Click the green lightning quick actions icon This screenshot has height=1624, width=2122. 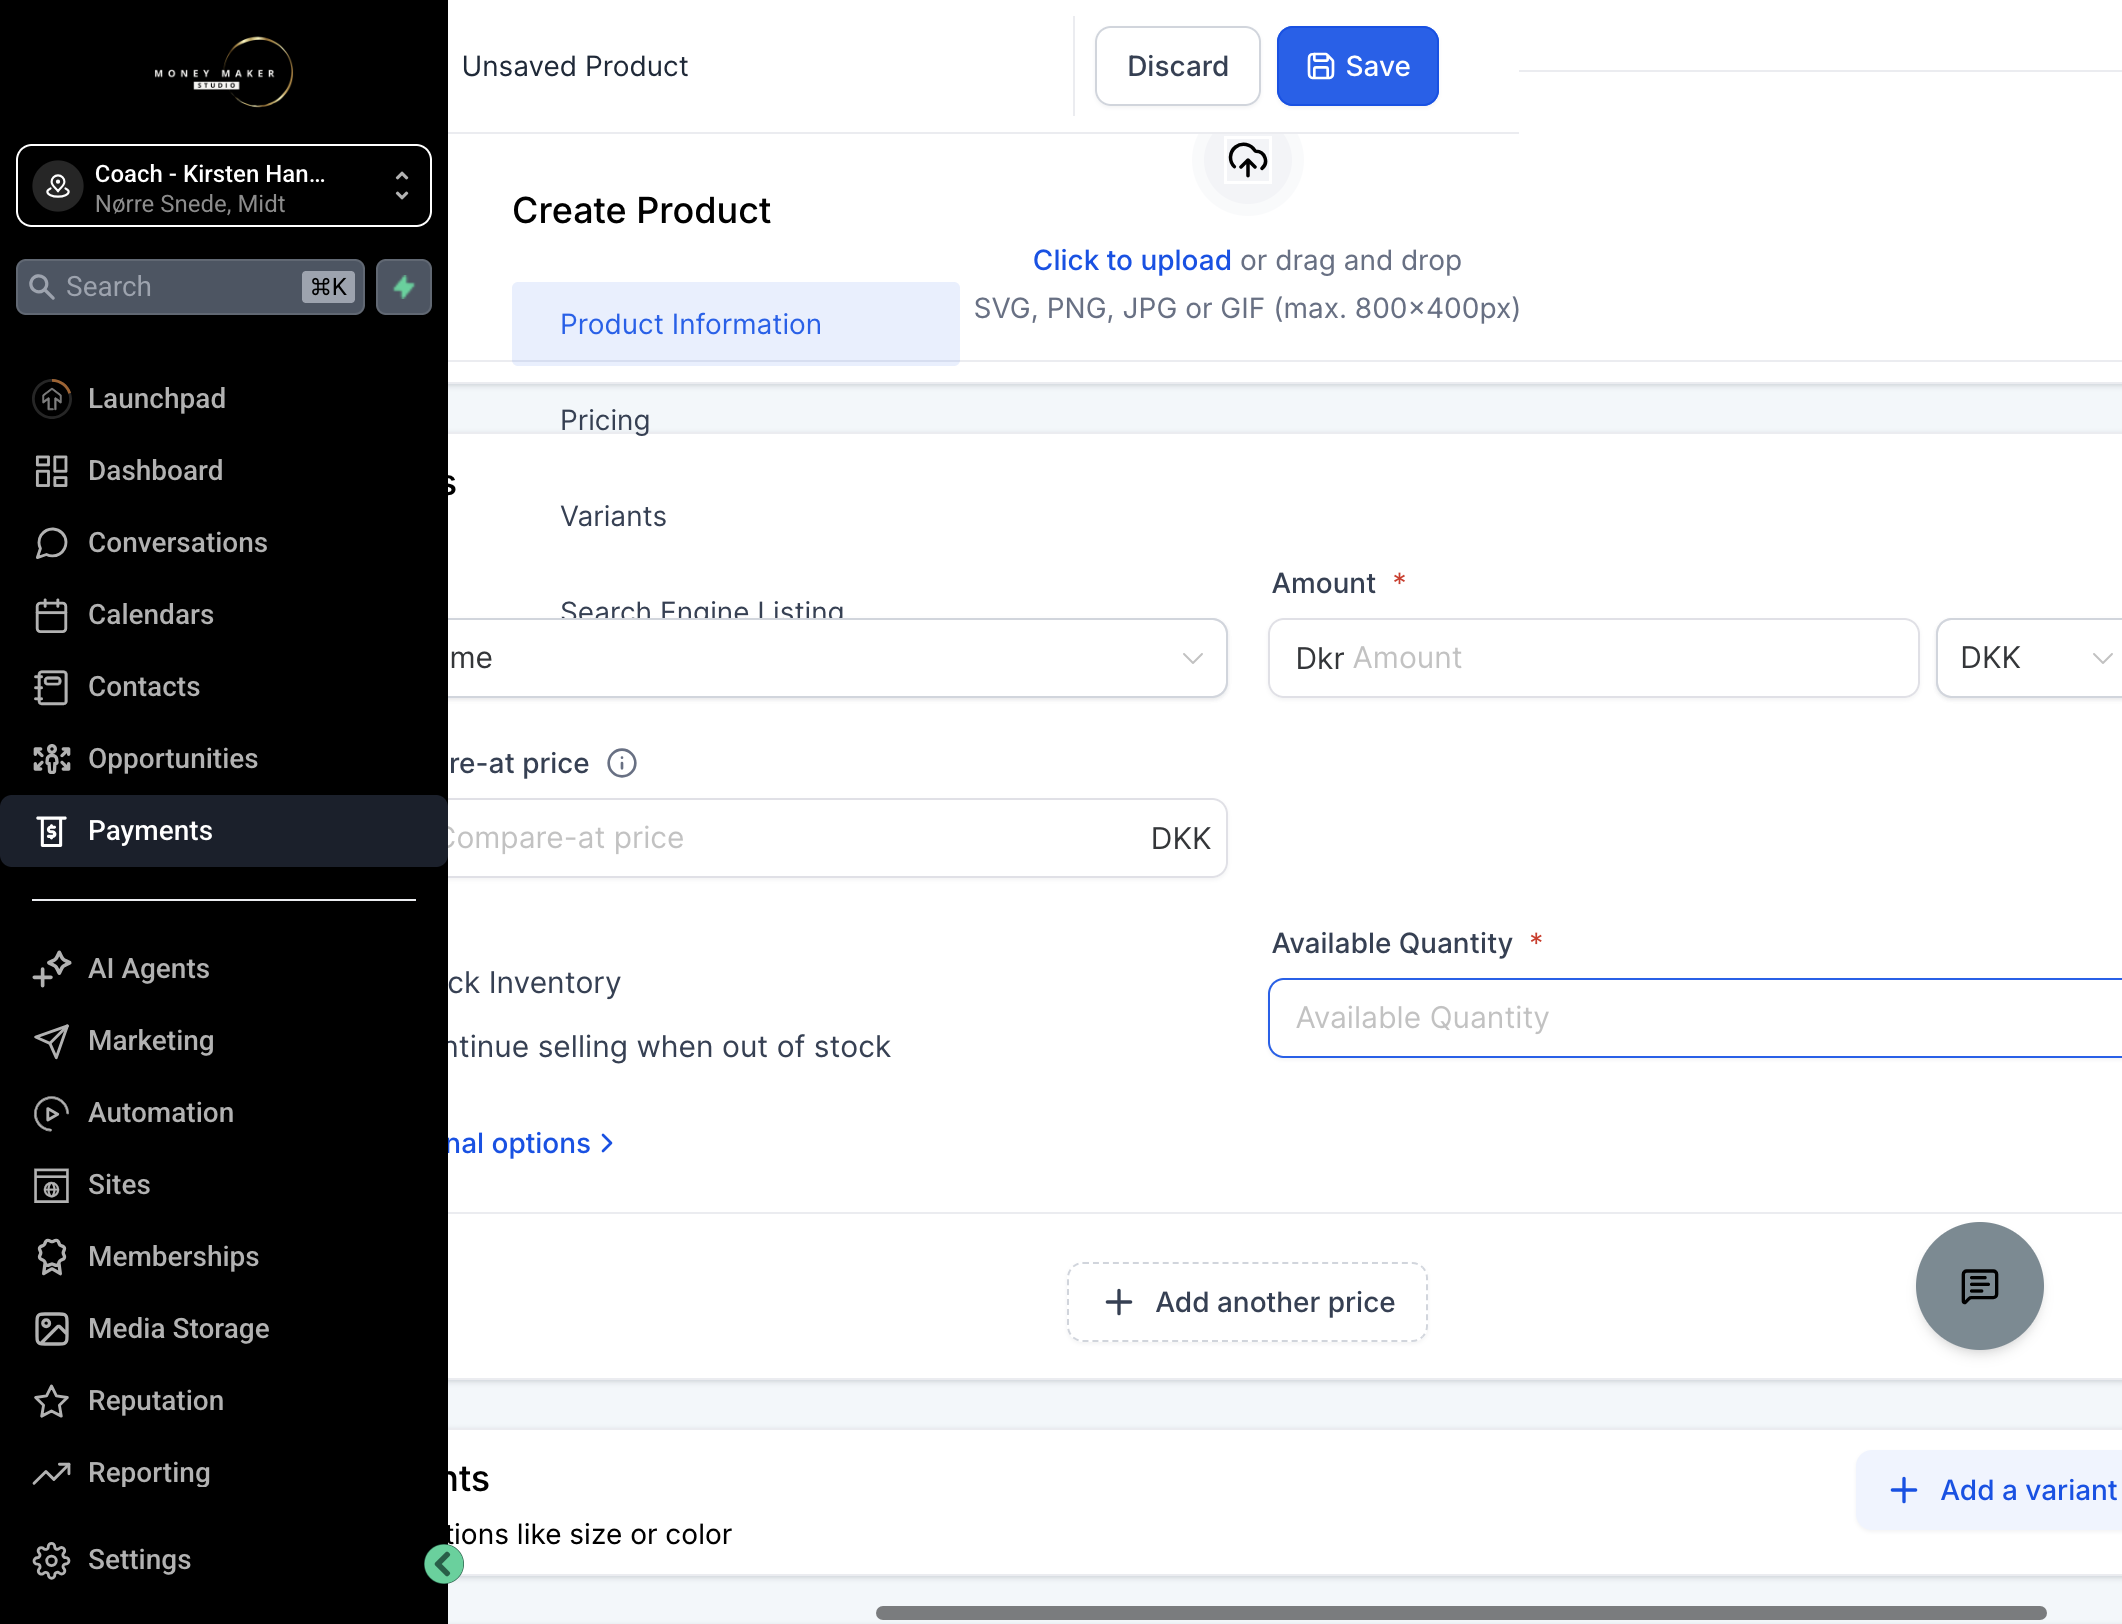click(404, 287)
